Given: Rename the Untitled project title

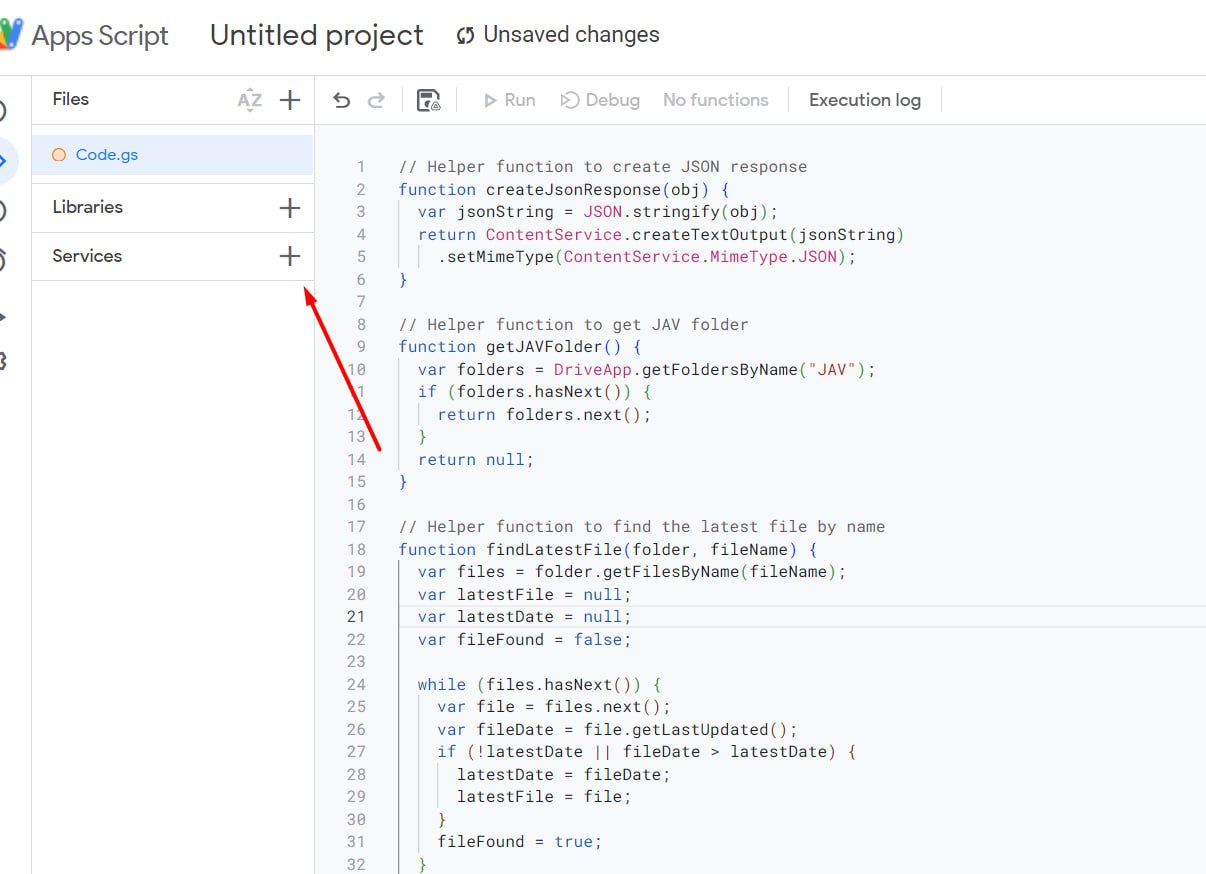Looking at the screenshot, I should pyautogui.click(x=316, y=35).
